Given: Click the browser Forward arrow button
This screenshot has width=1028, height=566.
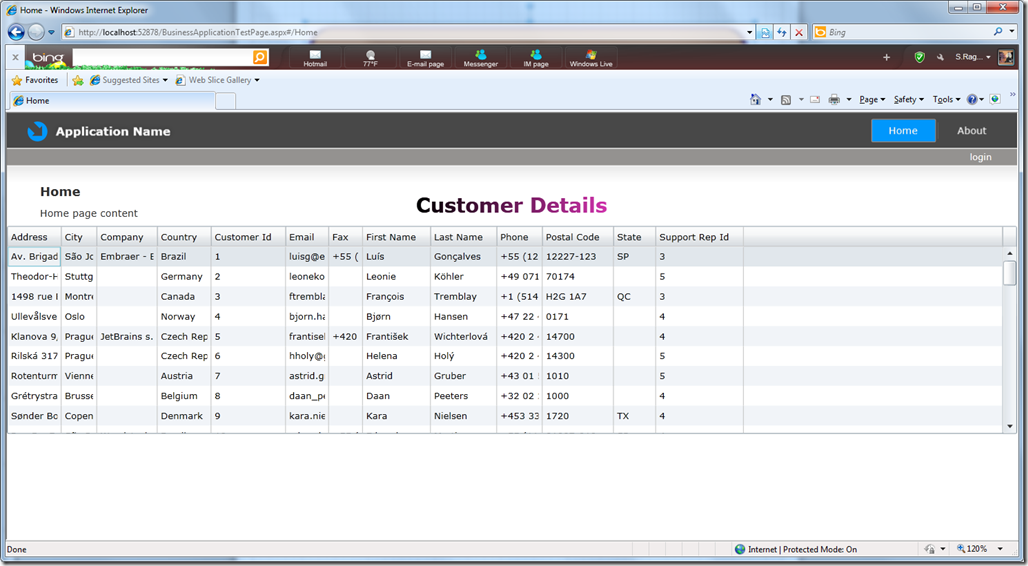Looking at the screenshot, I should tap(36, 31).
